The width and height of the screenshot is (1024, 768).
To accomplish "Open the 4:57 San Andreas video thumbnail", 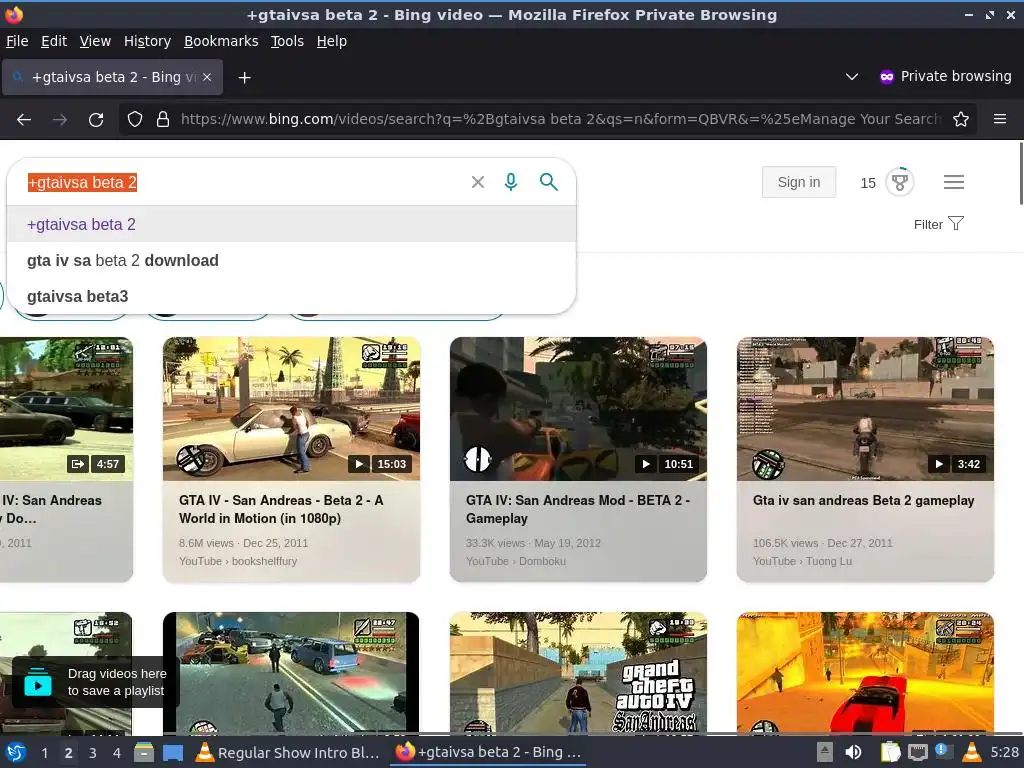I will [x=66, y=409].
